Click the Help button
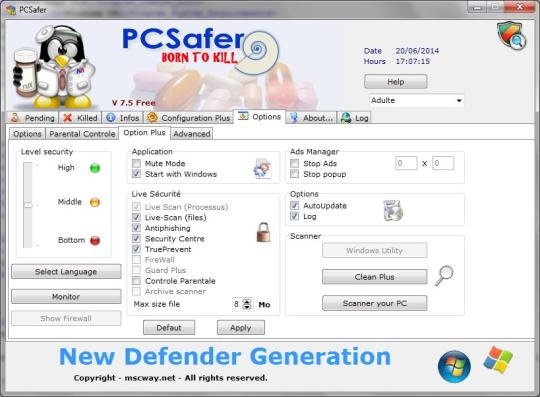 396,82
